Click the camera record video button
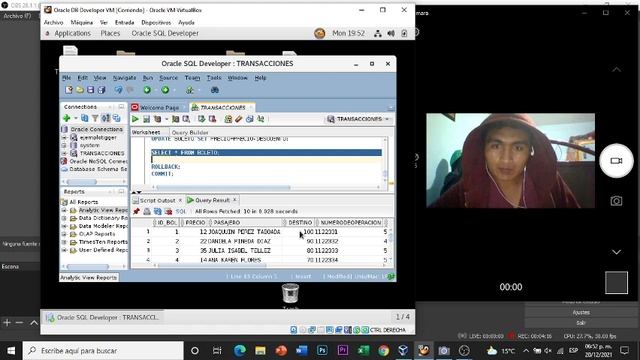This screenshot has height=360, width=640. (x=616, y=161)
